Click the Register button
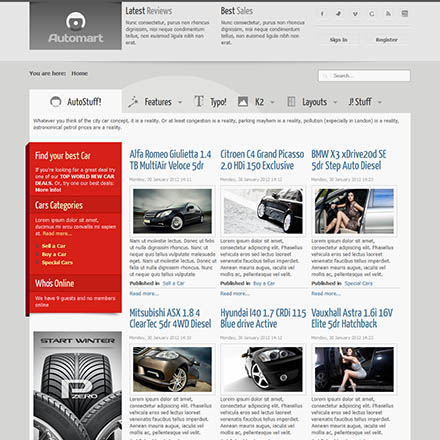 (x=387, y=40)
